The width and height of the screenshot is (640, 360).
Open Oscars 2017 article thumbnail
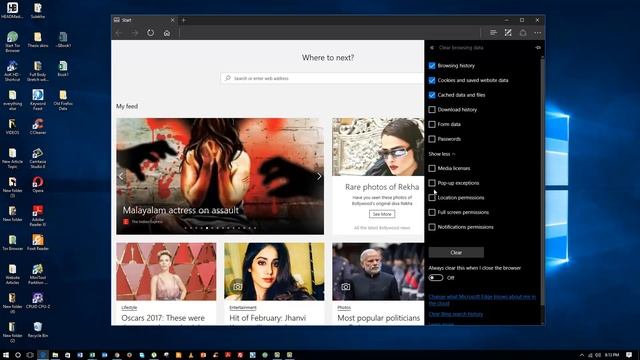pos(166,272)
